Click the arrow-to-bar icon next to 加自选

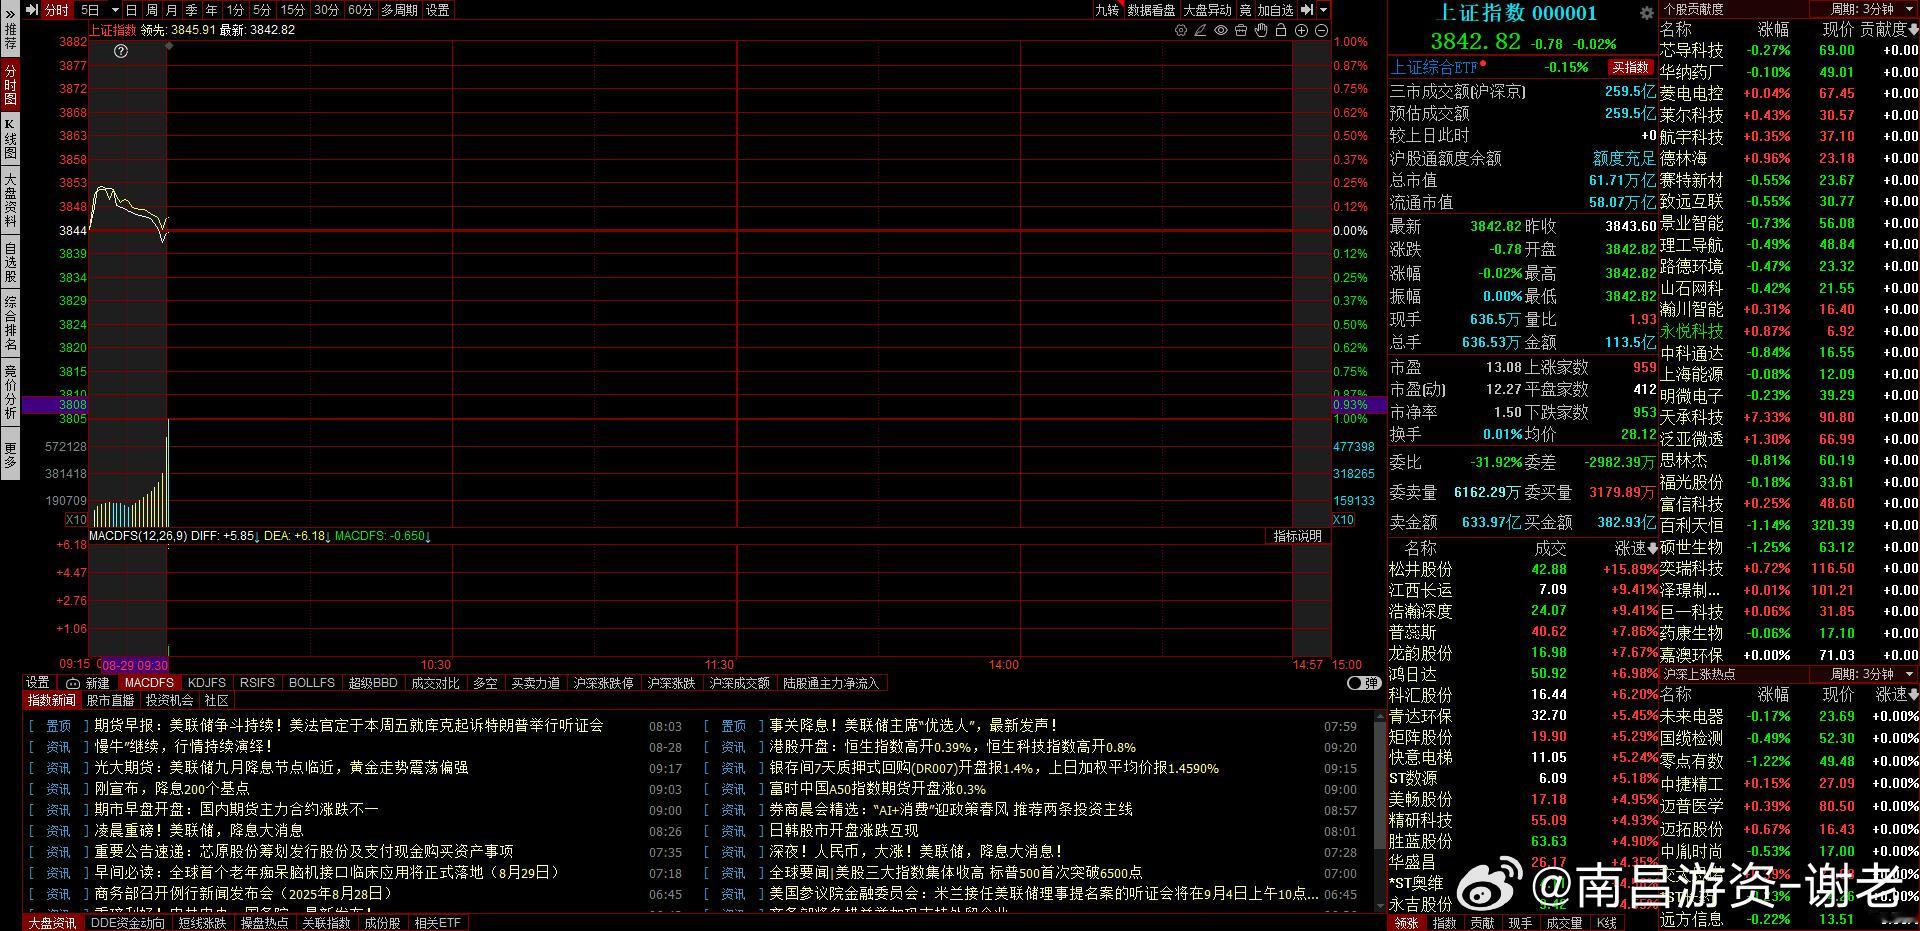(x=1306, y=10)
